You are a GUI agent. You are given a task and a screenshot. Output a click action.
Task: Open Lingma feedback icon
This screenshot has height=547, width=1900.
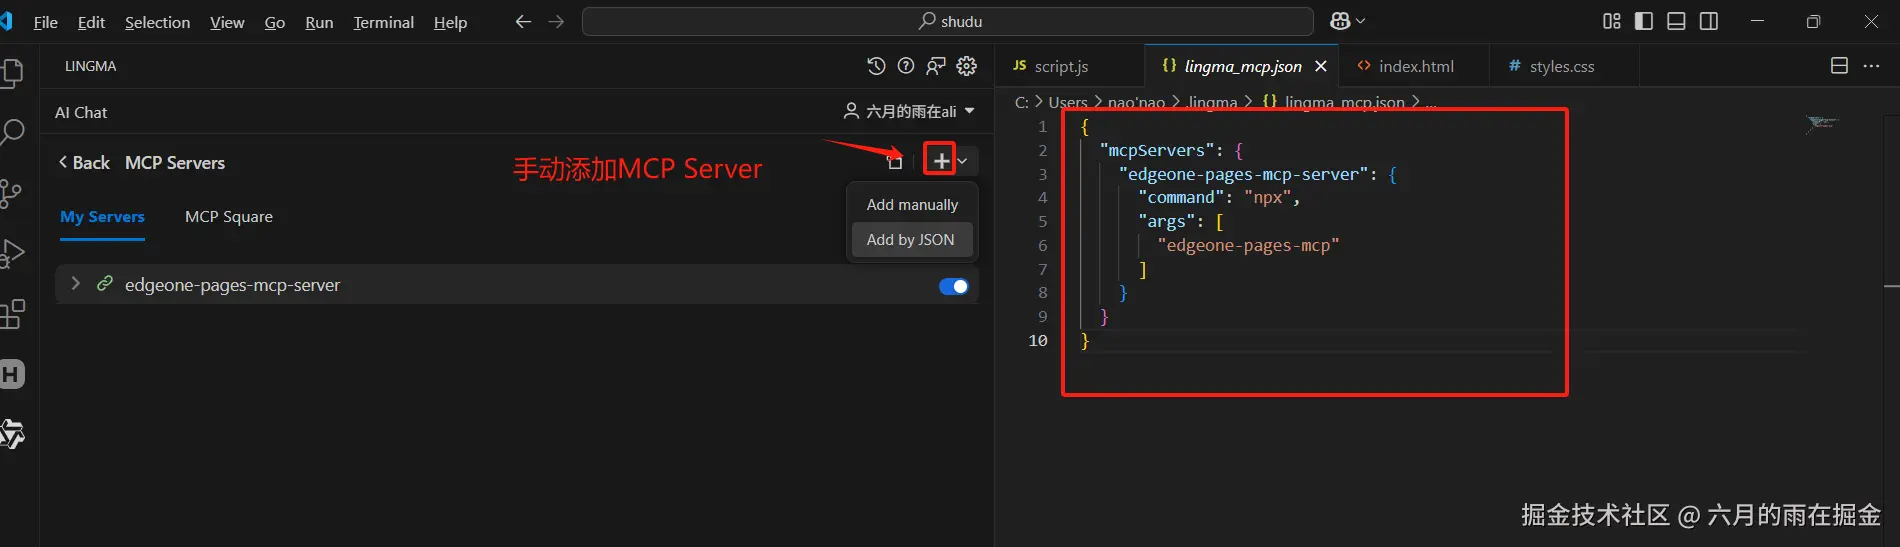[936, 66]
